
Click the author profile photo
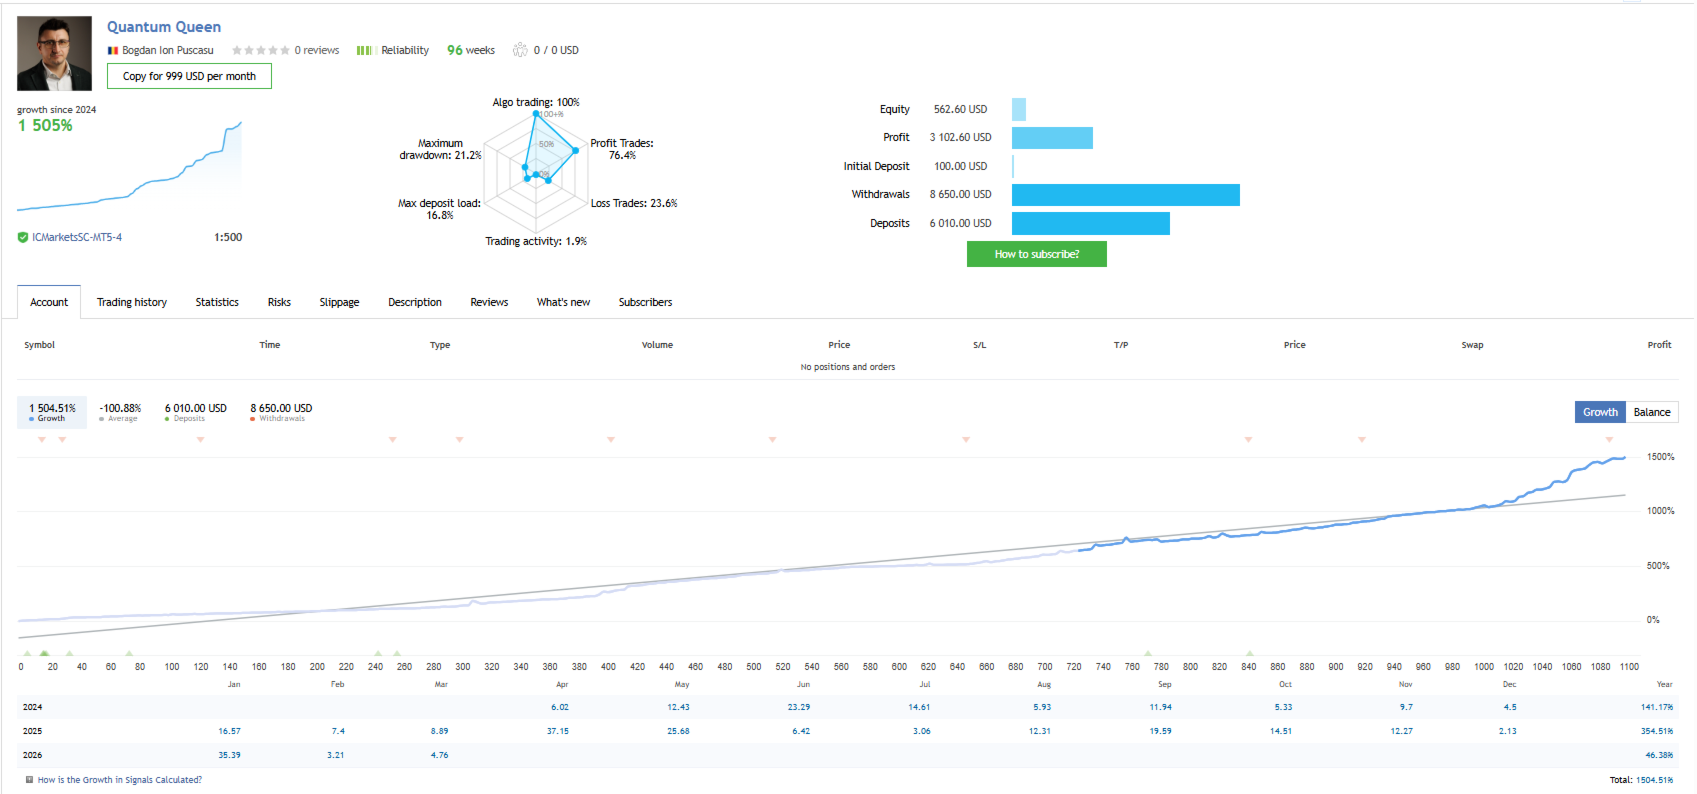pyautogui.click(x=54, y=53)
